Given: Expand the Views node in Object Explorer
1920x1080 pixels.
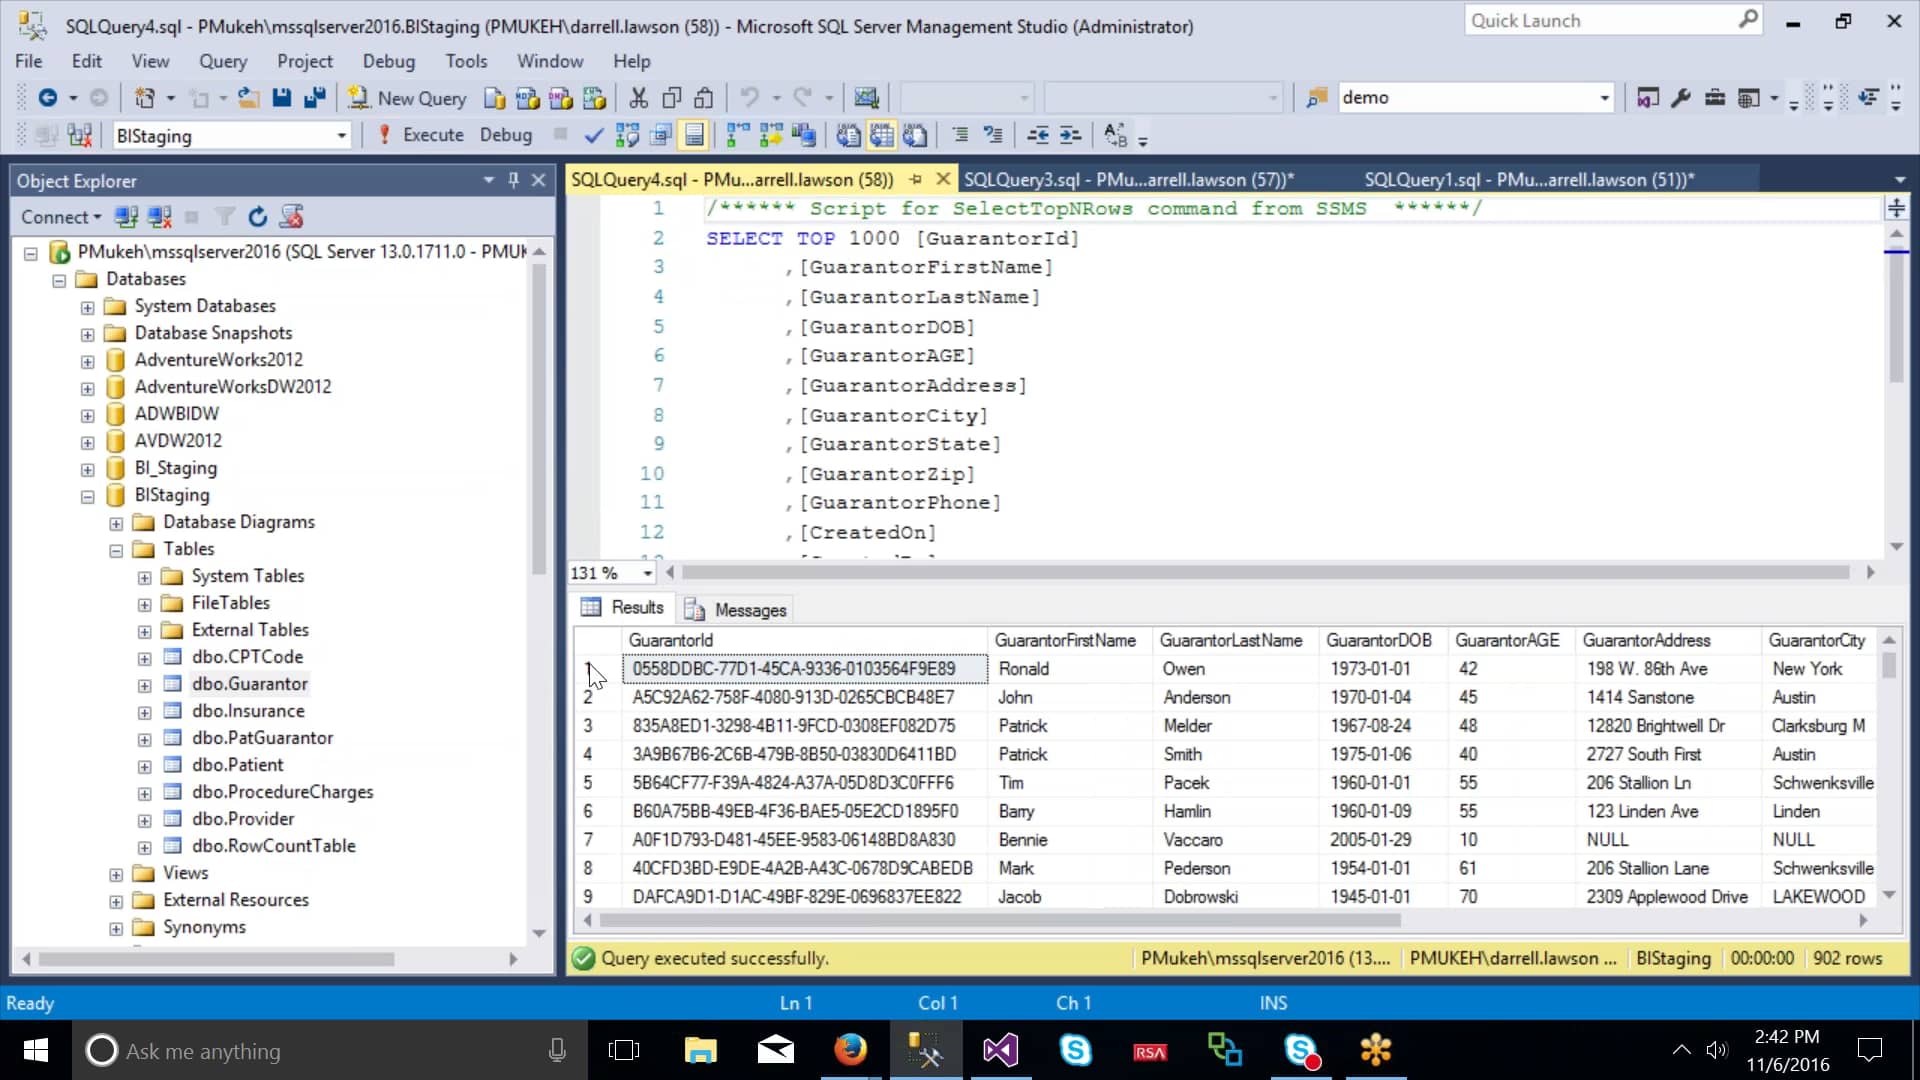Looking at the screenshot, I should click(115, 873).
